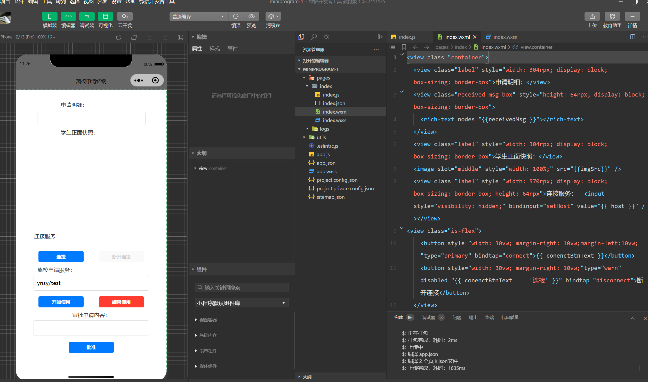The image size is (648, 382).
Task: Toggle the debugger panel green toolbar button
Action: (87, 17)
